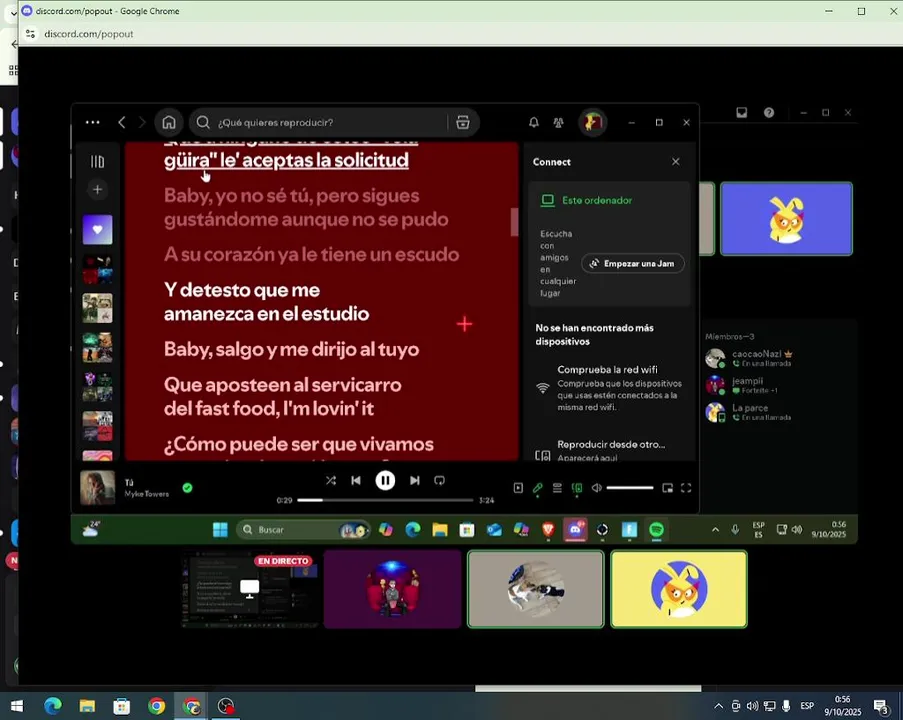Viewport: 903px width, 720px height.
Task: Open Discord inbox icon in stream
Action: (742, 112)
